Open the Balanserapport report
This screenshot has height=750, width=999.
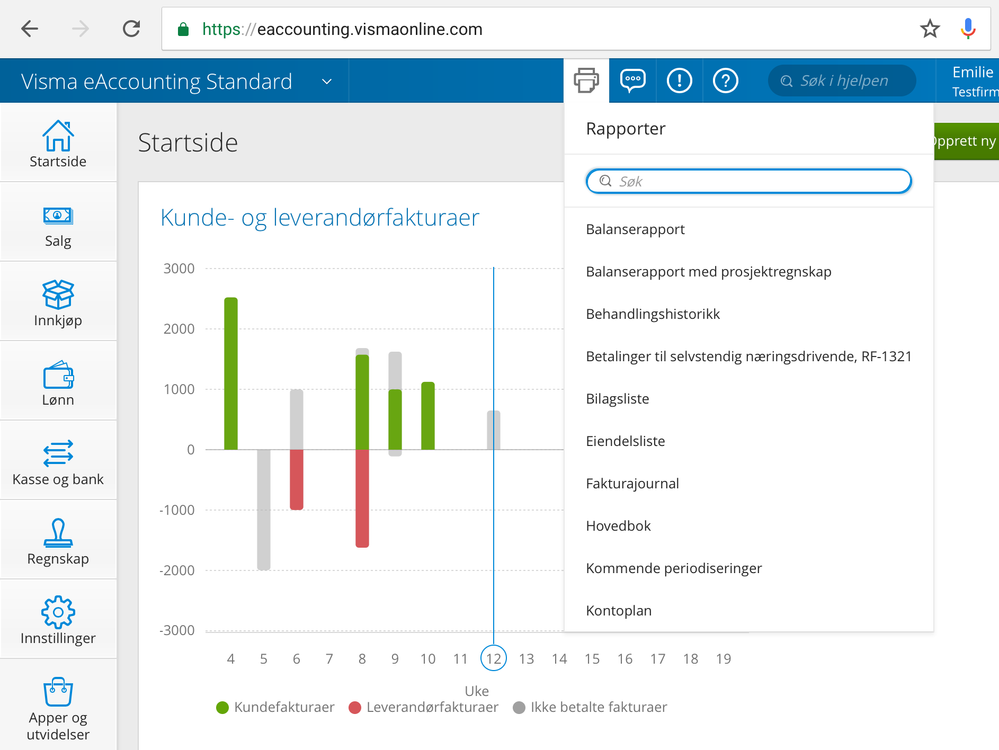pyautogui.click(x=635, y=229)
